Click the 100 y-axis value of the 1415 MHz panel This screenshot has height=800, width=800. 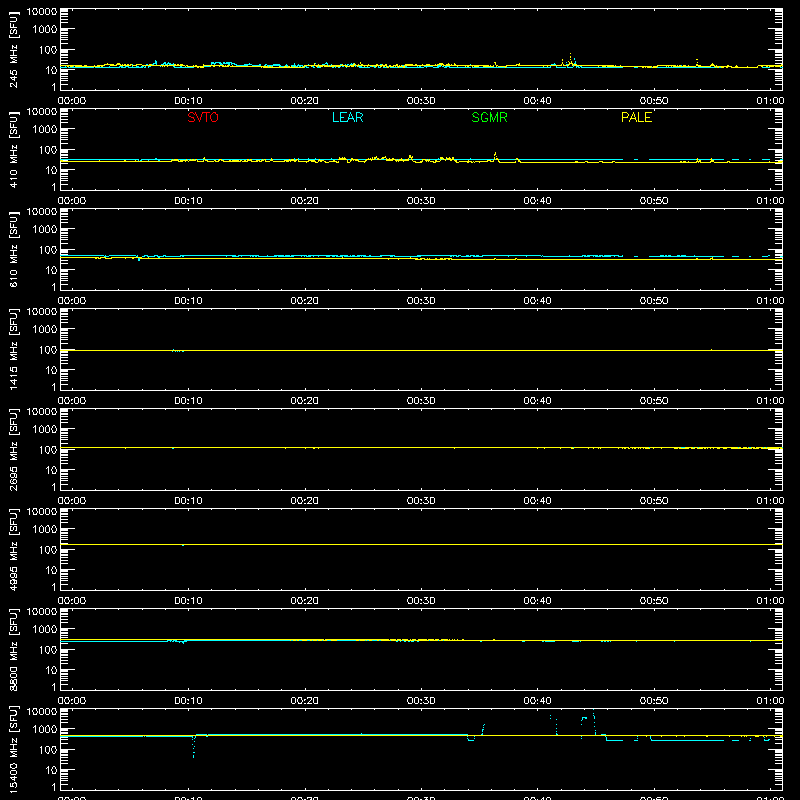click(48, 350)
